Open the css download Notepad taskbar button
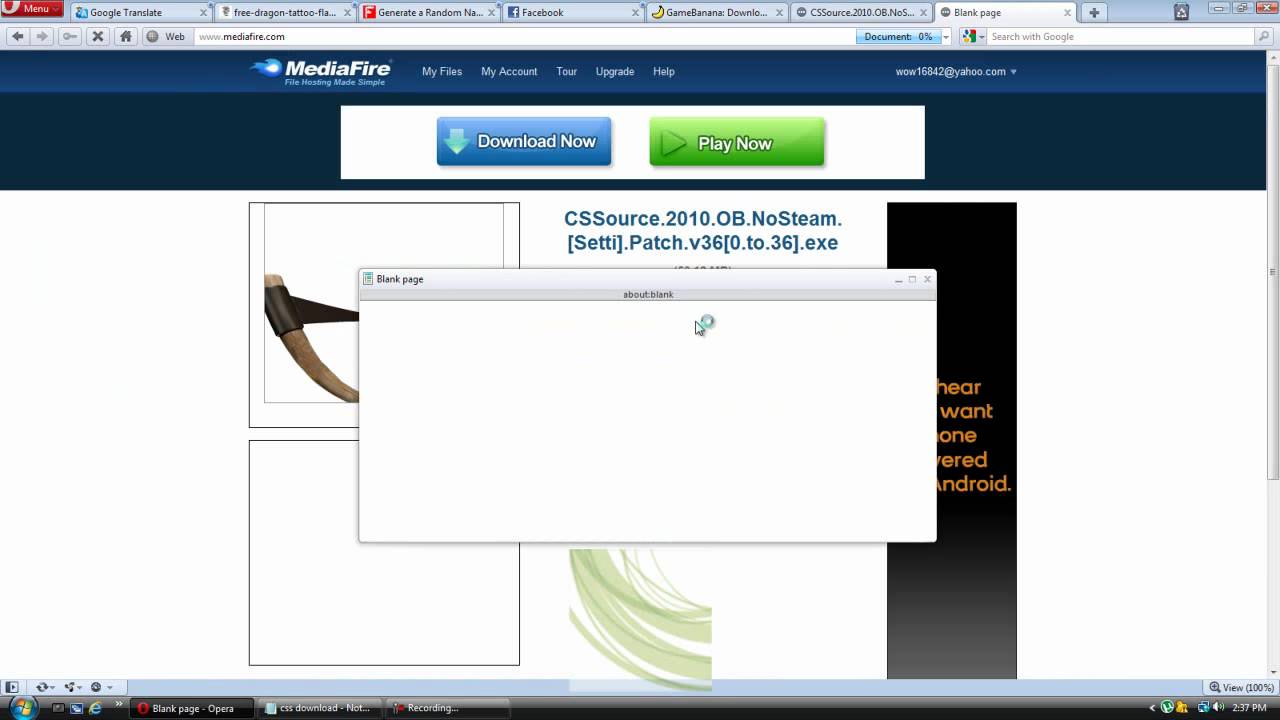 tap(320, 708)
